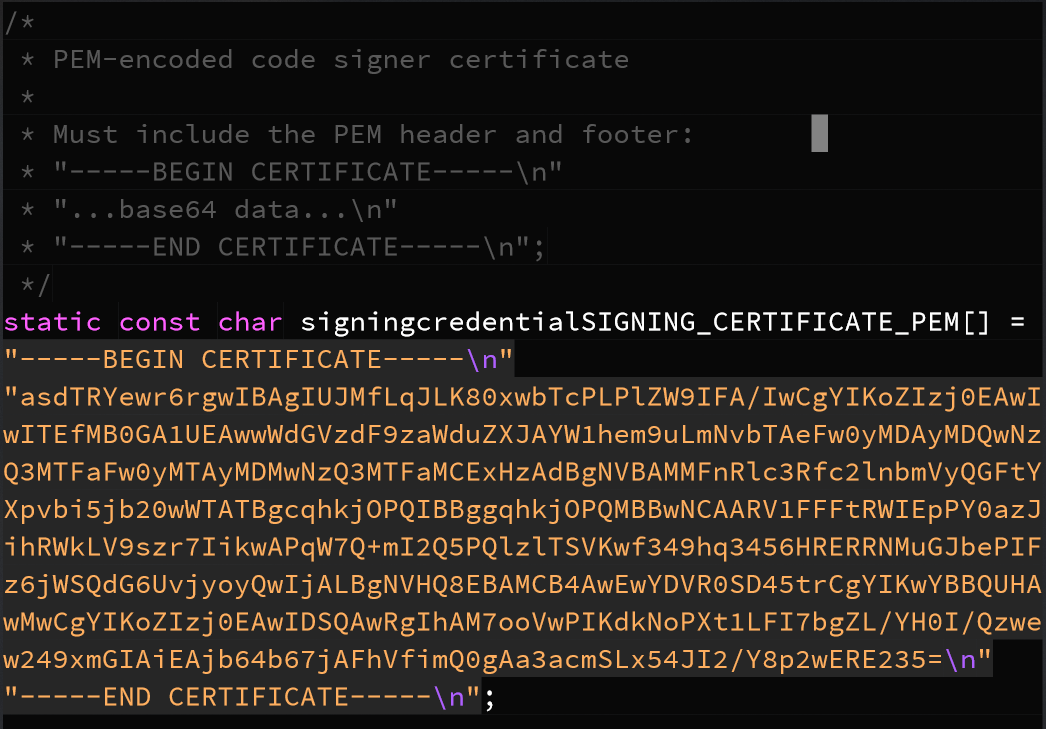The width and height of the screenshot is (1048, 730).
Task: Click the base64 line starting "Q3MTFaFw0yMTAyMDMwNzQ3"
Action: click(523, 472)
